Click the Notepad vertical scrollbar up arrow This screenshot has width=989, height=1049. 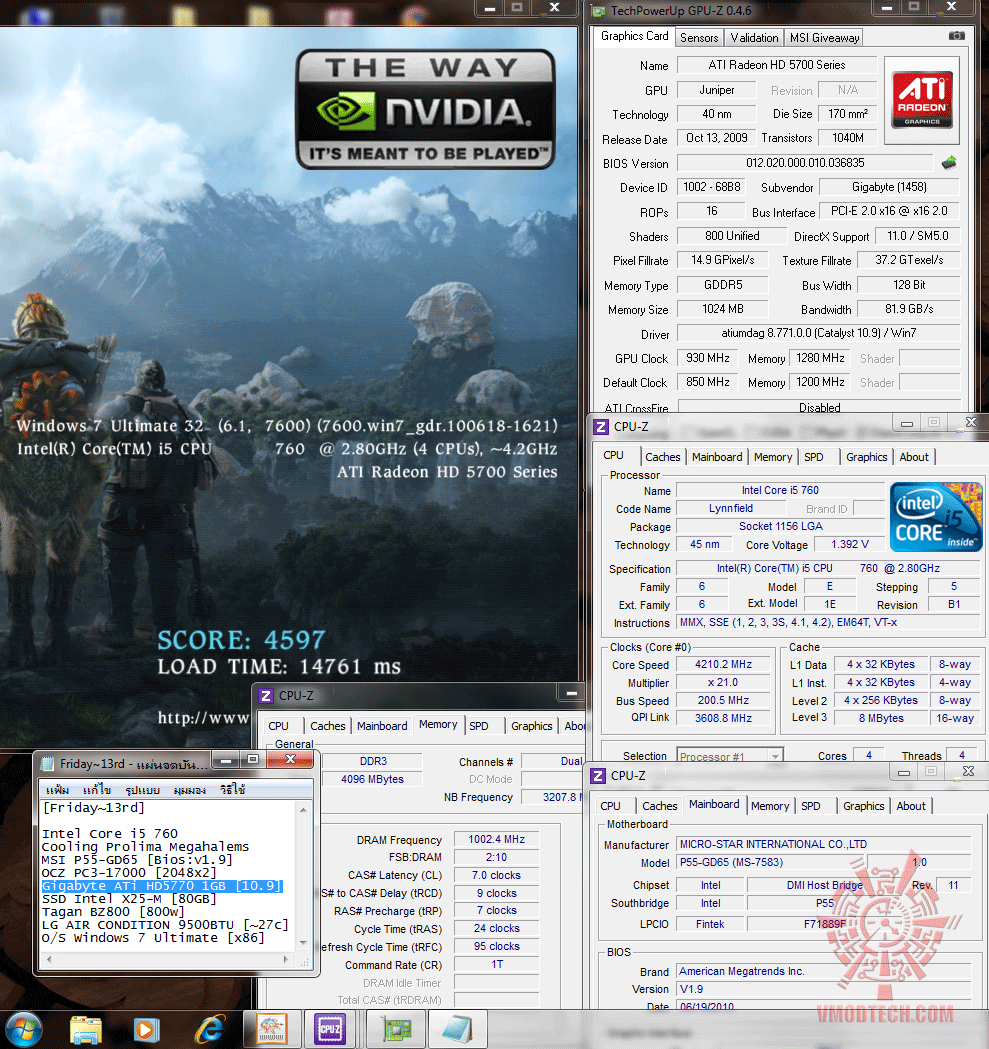coord(303,809)
